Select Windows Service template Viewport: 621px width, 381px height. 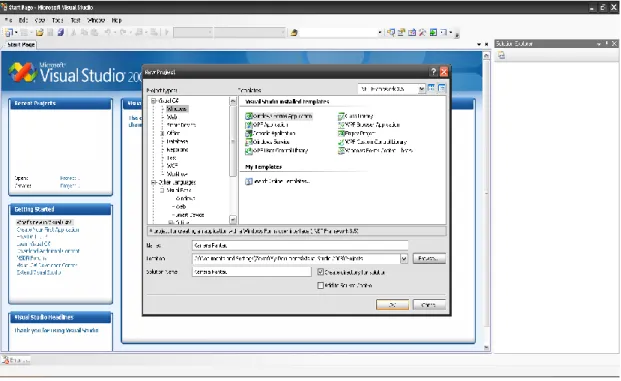[x=267, y=142]
